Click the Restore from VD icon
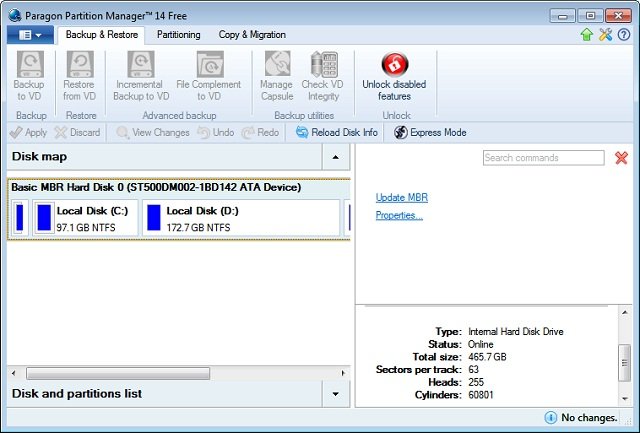 pyautogui.click(x=80, y=64)
